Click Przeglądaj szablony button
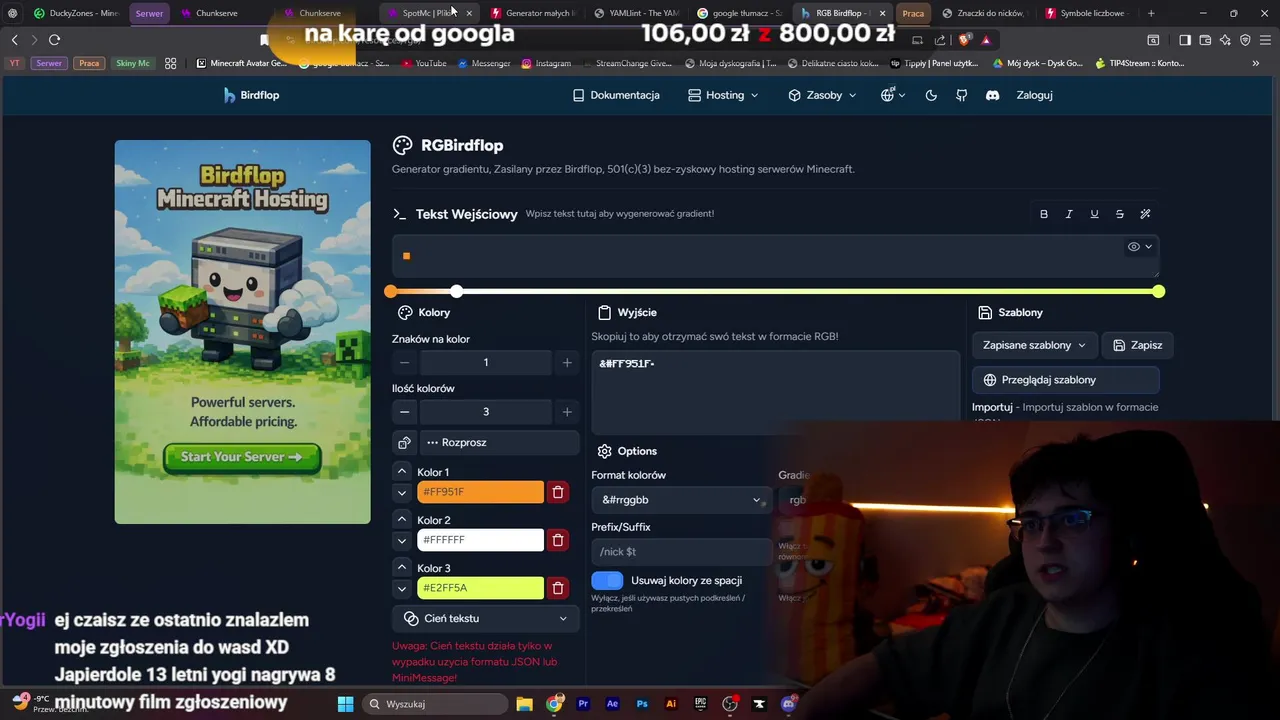This screenshot has width=1280, height=720. click(1065, 380)
